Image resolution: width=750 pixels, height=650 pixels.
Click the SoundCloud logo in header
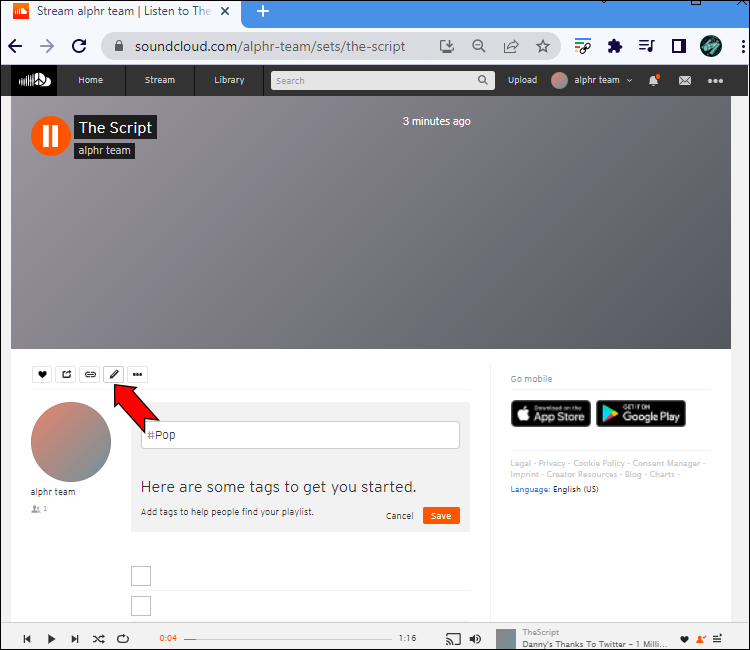tap(34, 80)
